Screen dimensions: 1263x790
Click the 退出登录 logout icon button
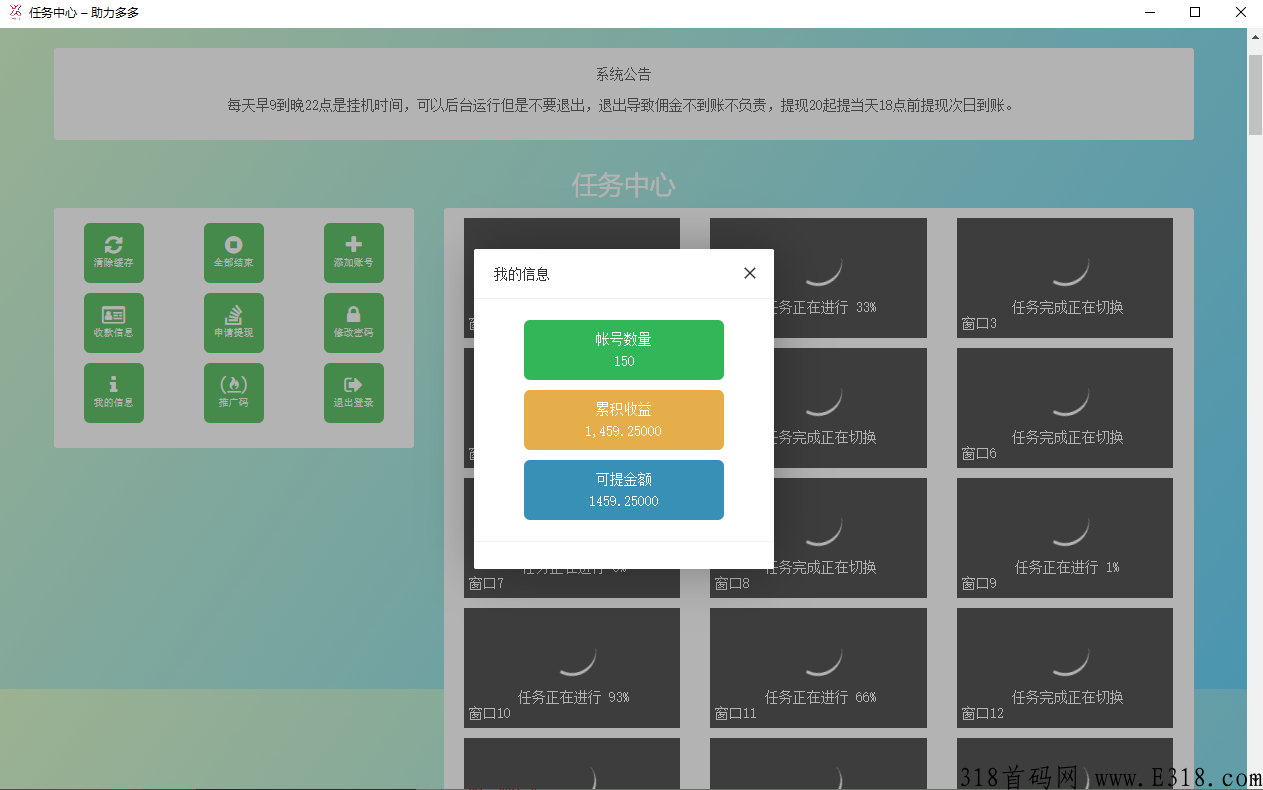pyautogui.click(x=353, y=393)
